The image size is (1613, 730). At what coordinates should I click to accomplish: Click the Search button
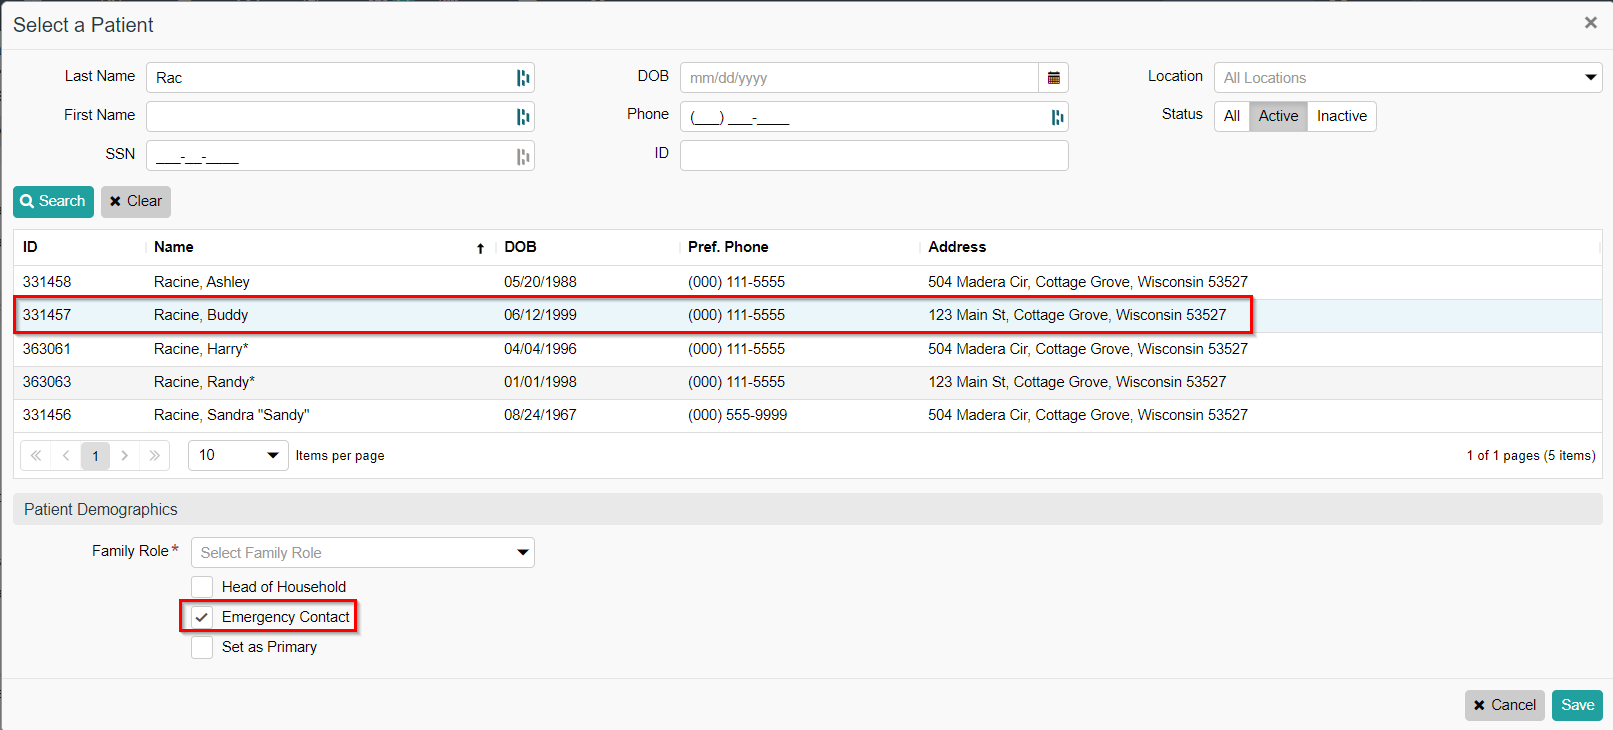pos(53,201)
